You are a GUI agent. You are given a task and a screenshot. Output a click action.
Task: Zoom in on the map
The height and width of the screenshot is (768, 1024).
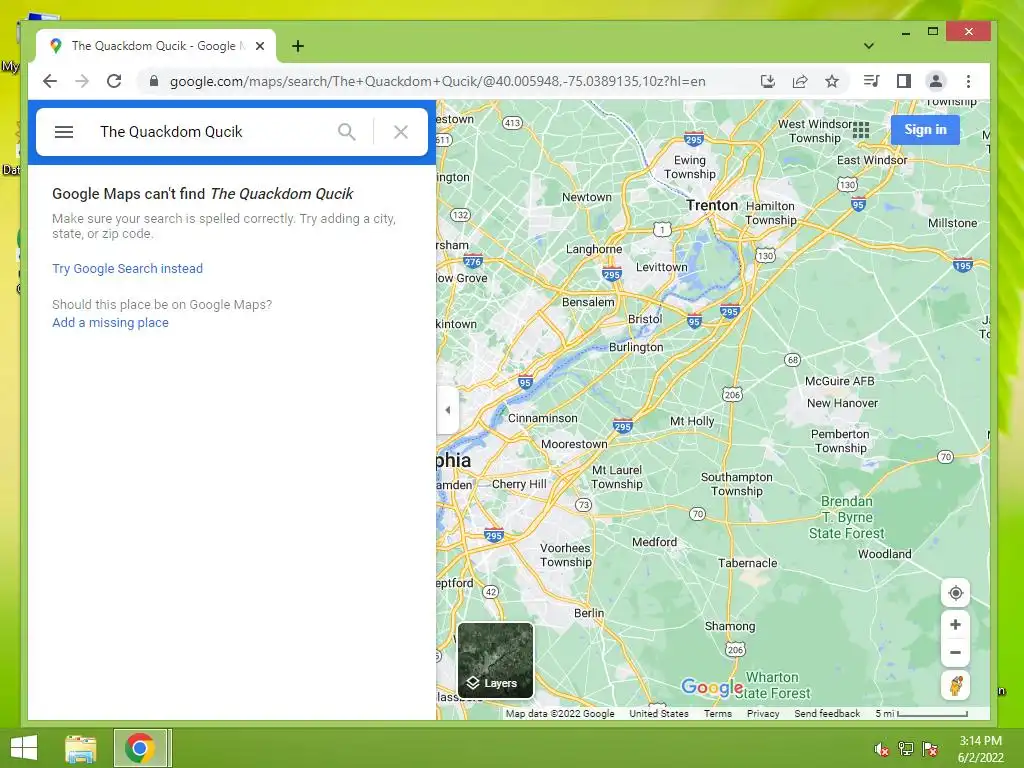(955, 624)
